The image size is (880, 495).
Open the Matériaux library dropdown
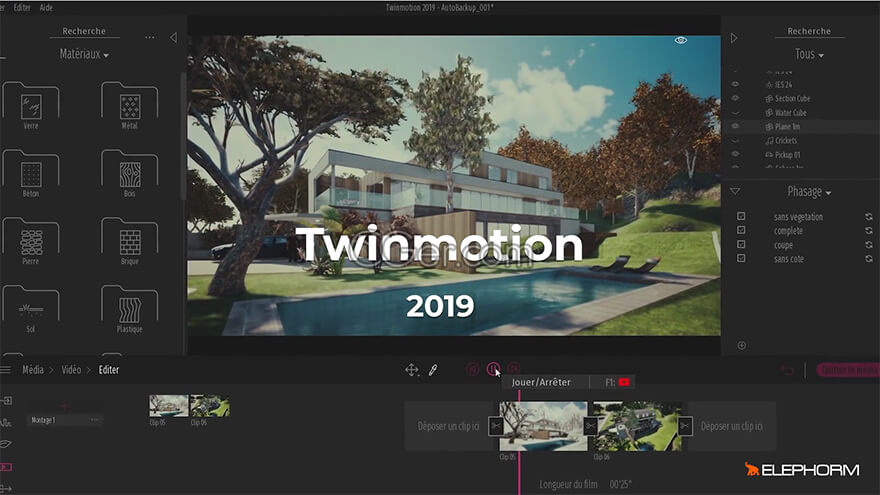click(84, 54)
